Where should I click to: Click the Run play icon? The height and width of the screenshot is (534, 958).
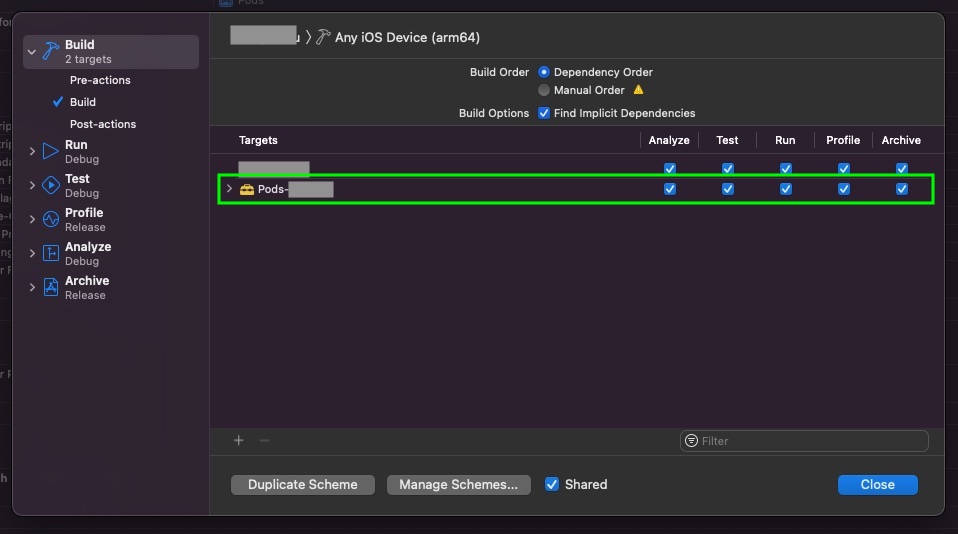tap(51, 152)
